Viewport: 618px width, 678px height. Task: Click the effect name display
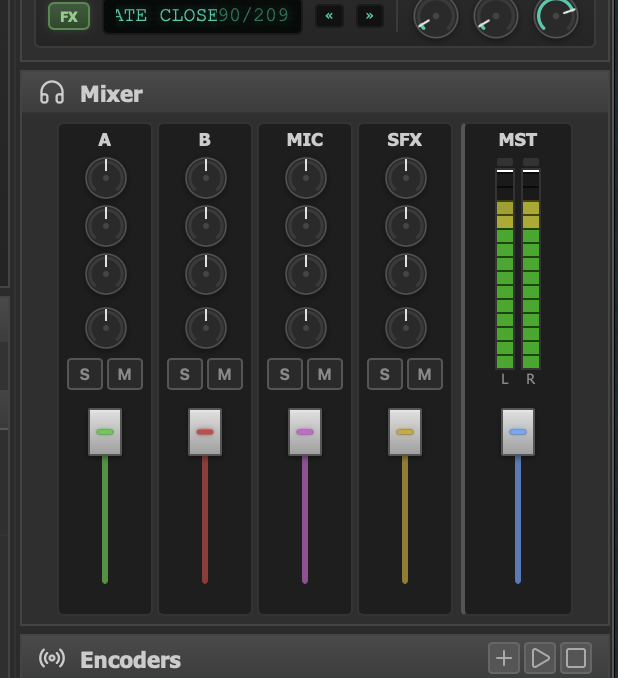click(201, 16)
